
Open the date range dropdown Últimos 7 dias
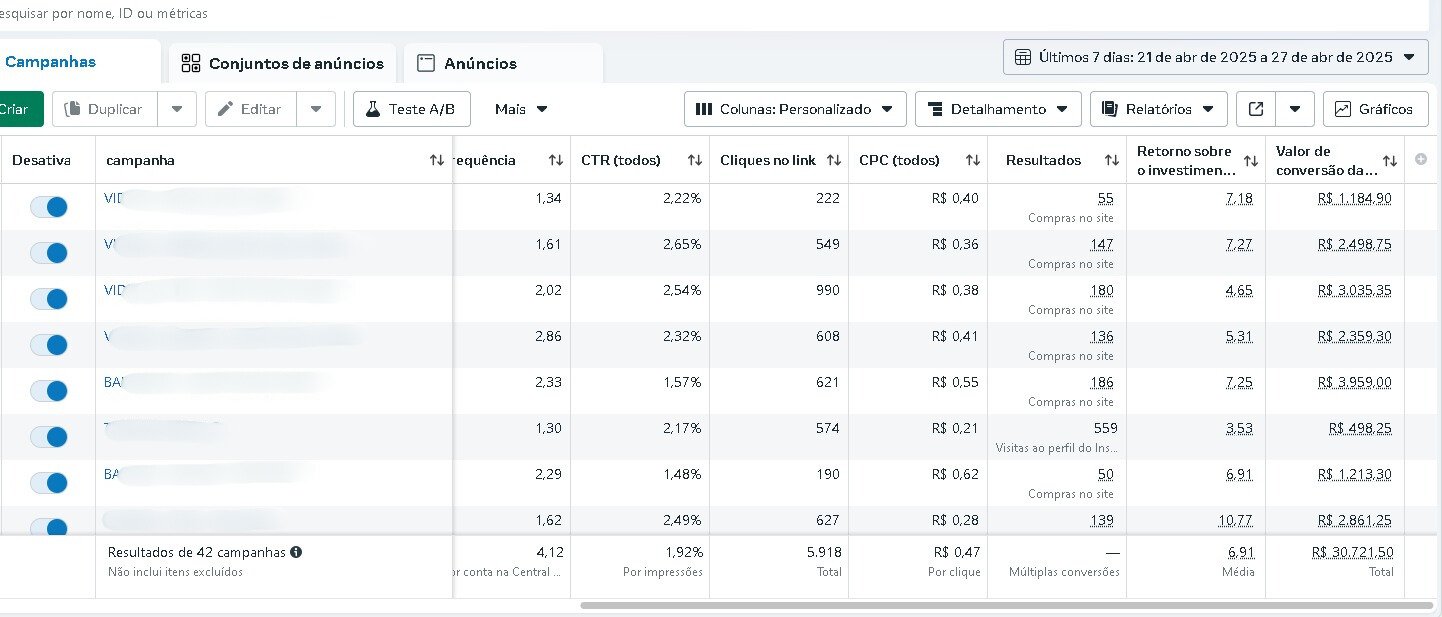pyautogui.click(x=1215, y=57)
